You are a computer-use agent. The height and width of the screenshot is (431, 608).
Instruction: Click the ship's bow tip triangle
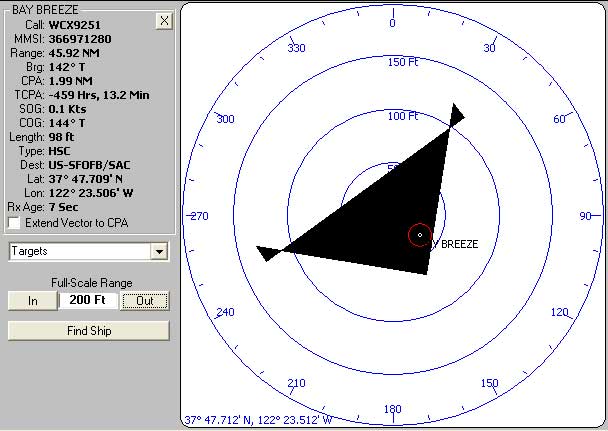tap(456, 114)
